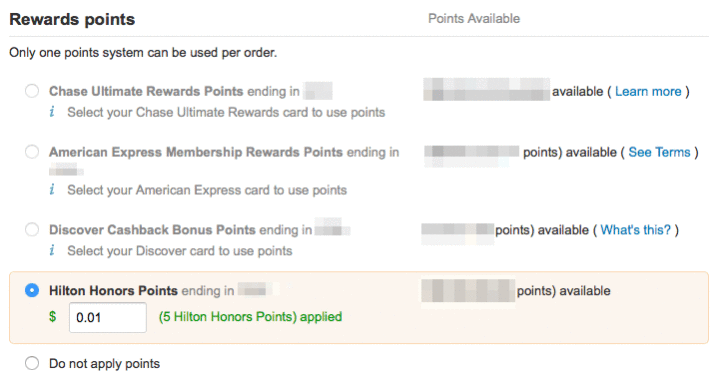Click American Express Membership Rewards Points label
The width and height of the screenshot is (720, 380).
click(196, 152)
